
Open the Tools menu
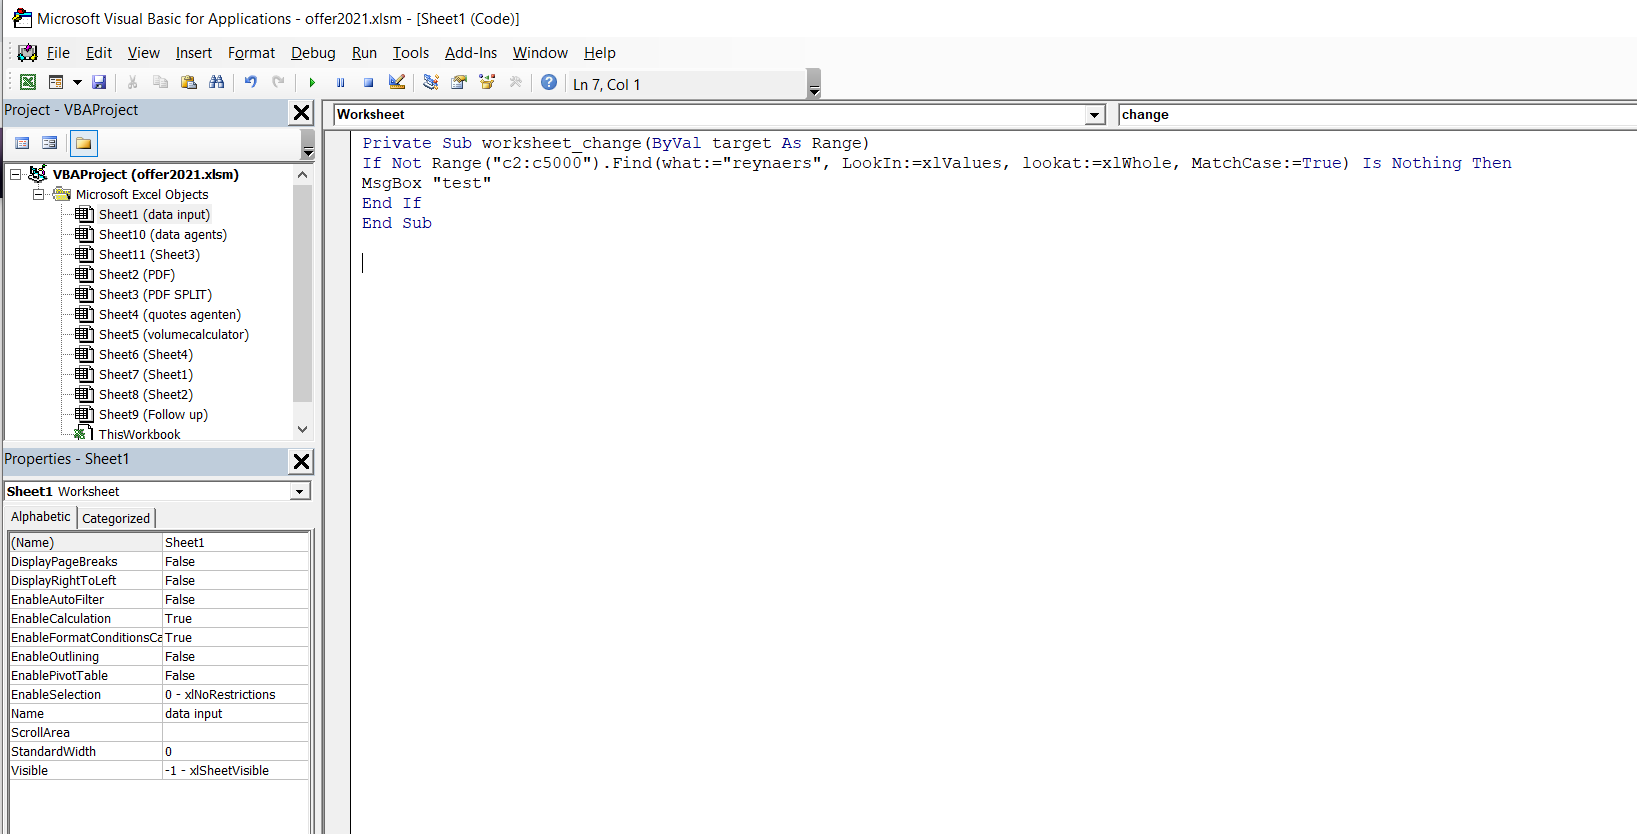[411, 53]
